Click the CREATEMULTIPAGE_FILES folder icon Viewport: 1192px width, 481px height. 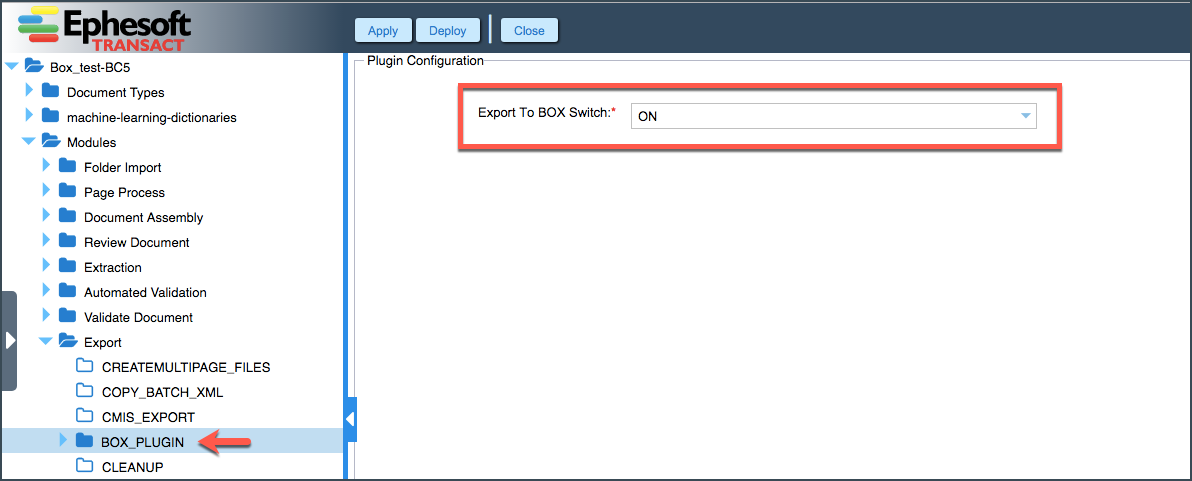coord(85,366)
